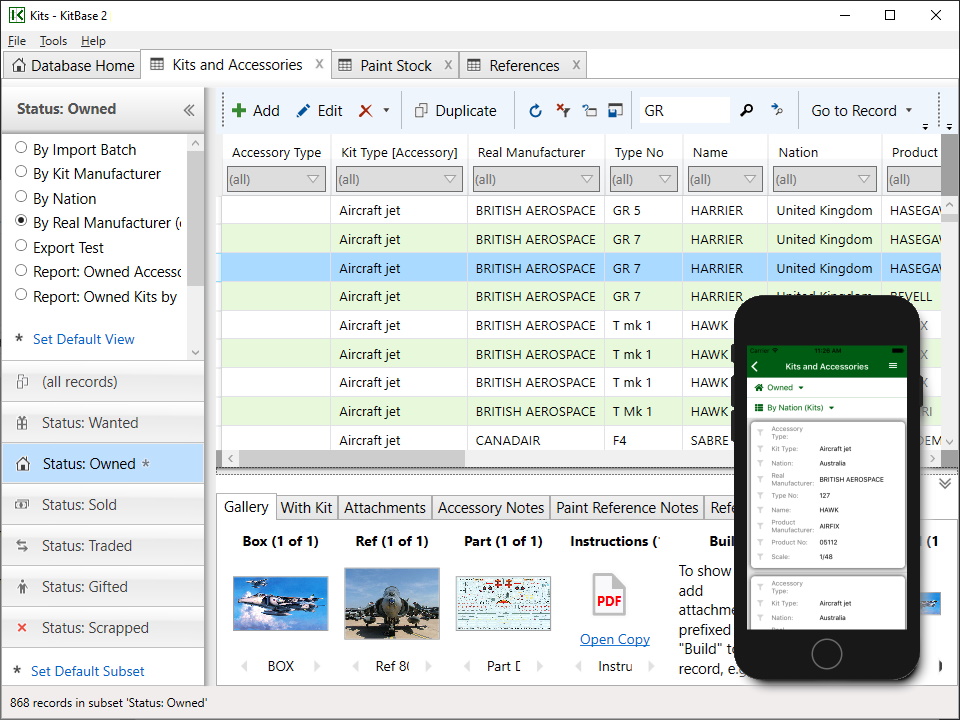Click the clear filters funnel icon
The image size is (960, 720).
pos(563,110)
